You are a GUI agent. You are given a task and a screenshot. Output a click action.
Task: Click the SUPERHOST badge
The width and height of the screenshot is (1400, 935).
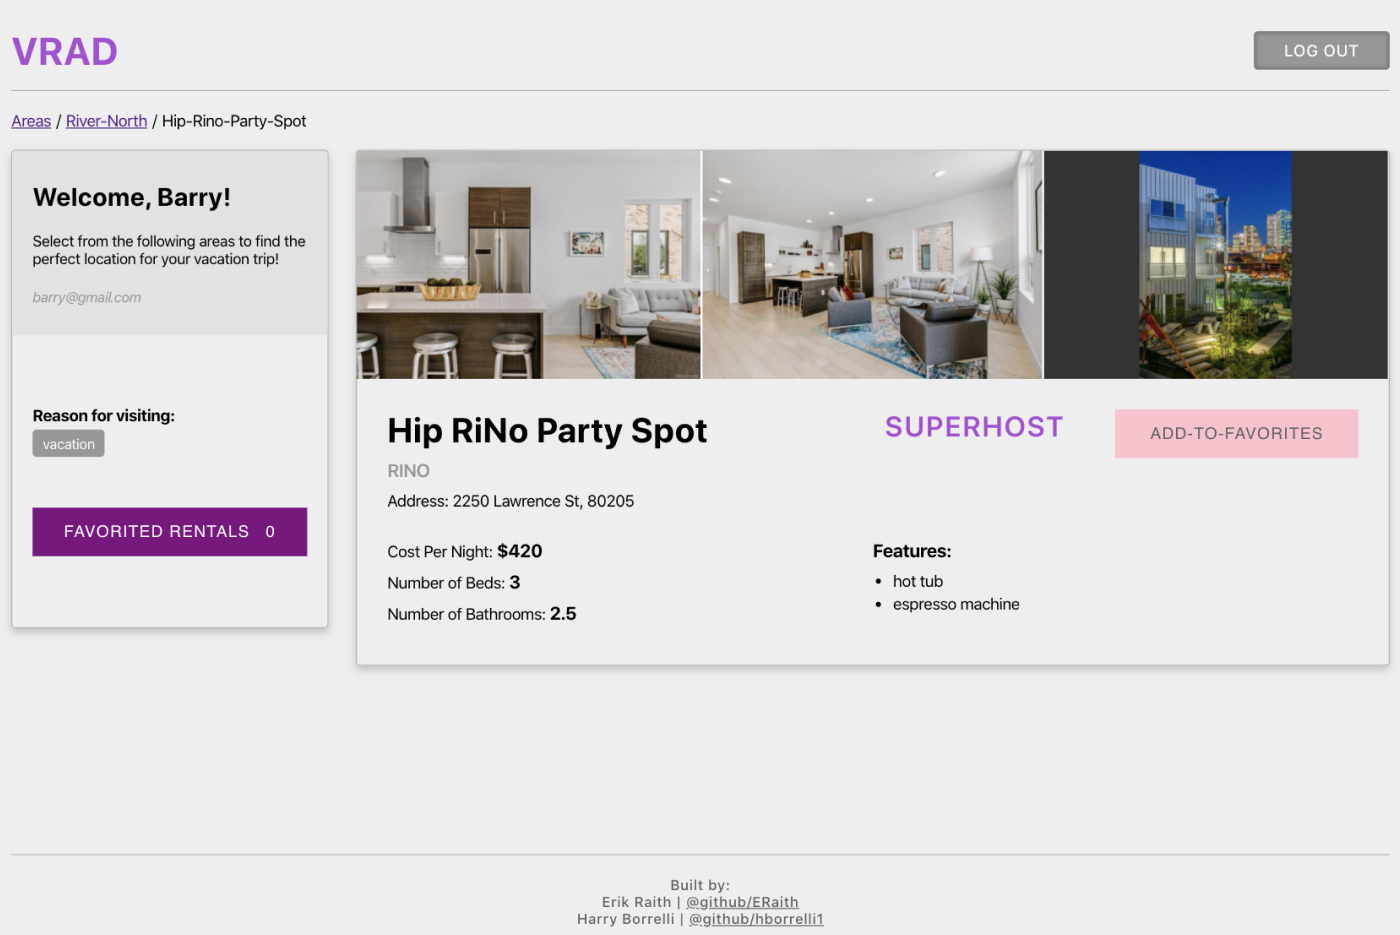(x=973, y=427)
